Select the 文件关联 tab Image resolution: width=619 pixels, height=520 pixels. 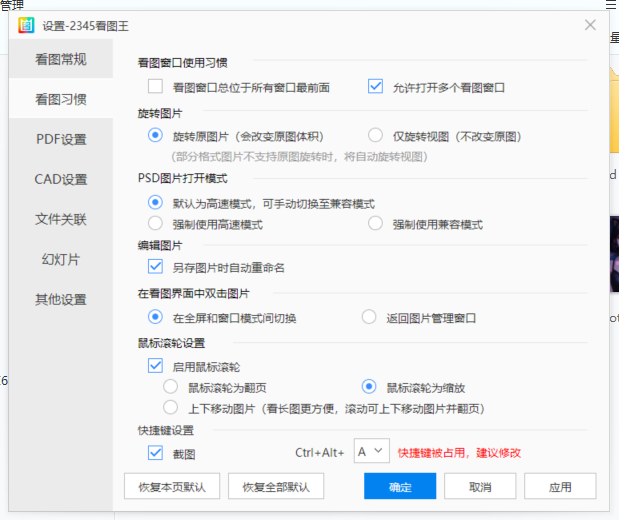61,219
